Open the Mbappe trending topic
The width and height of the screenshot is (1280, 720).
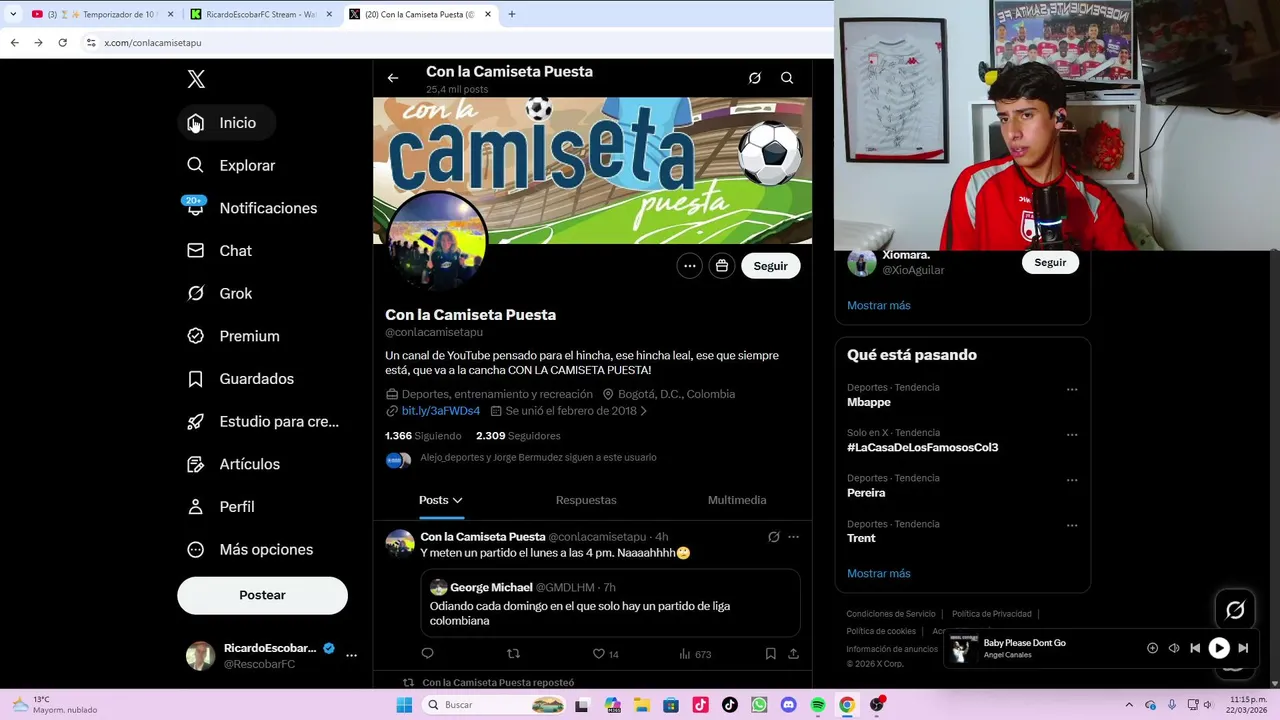(x=869, y=402)
